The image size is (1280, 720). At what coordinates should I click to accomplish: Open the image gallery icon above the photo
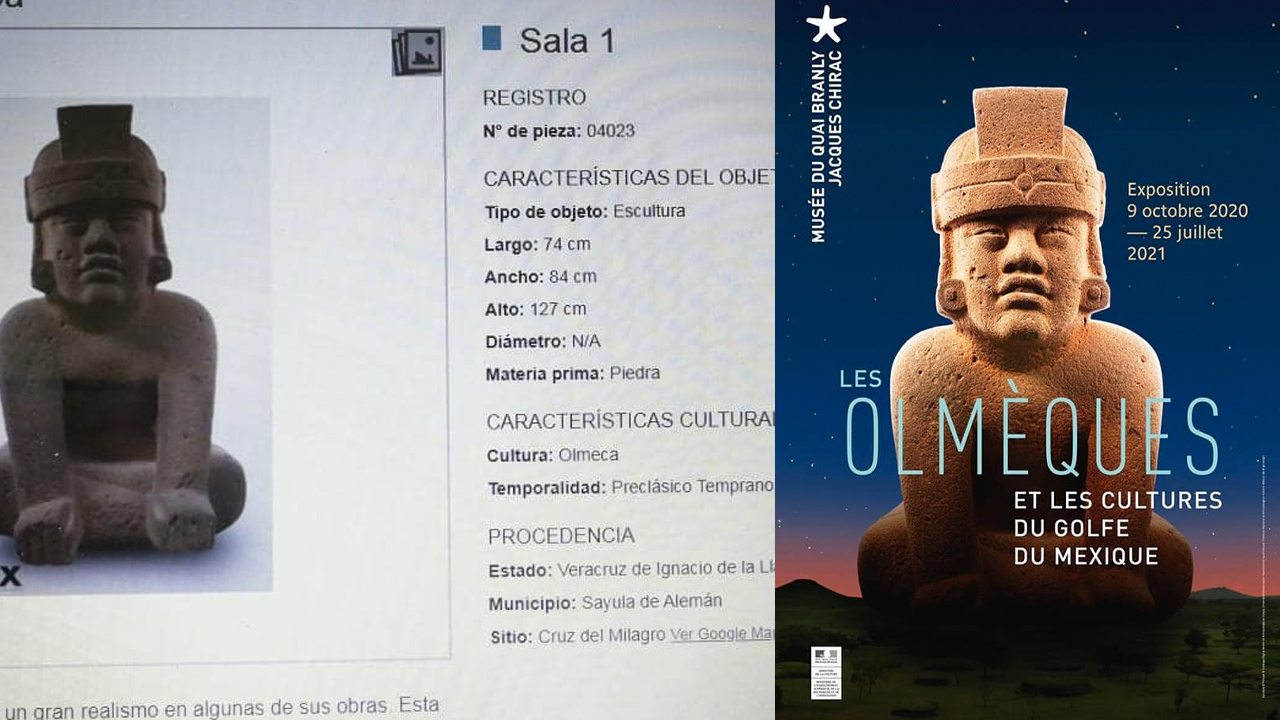[x=417, y=52]
